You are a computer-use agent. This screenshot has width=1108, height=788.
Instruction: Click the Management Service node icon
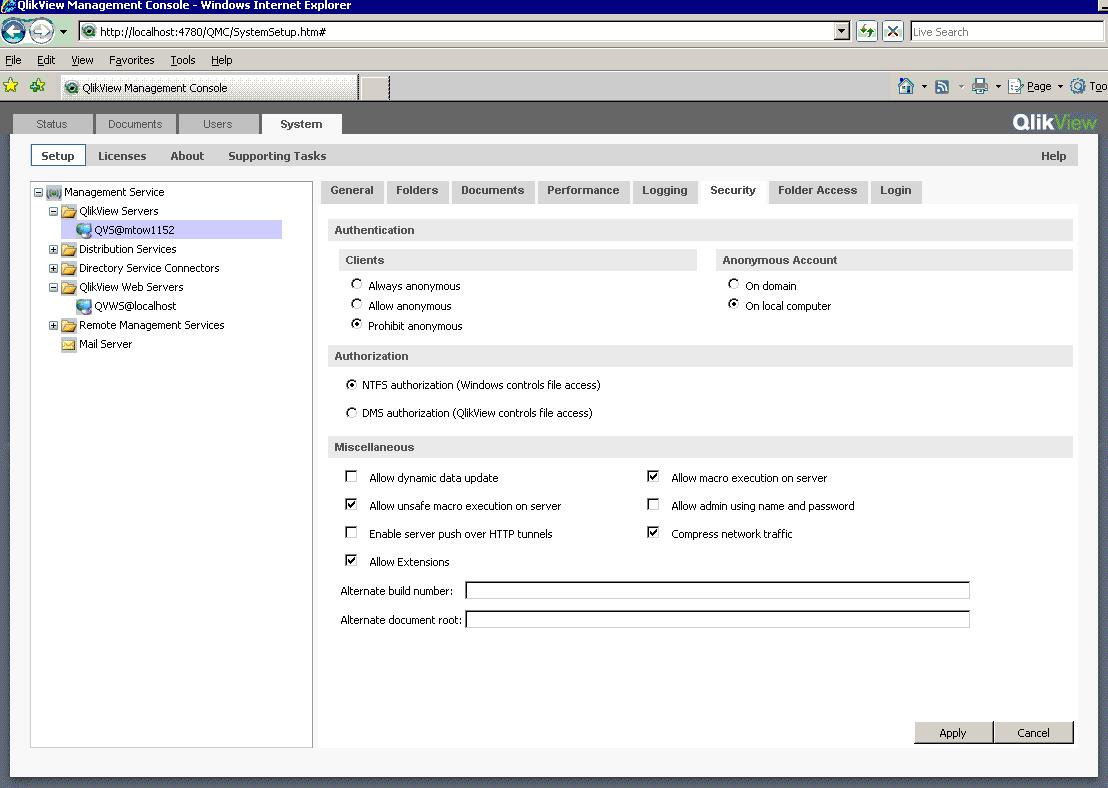[54, 192]
